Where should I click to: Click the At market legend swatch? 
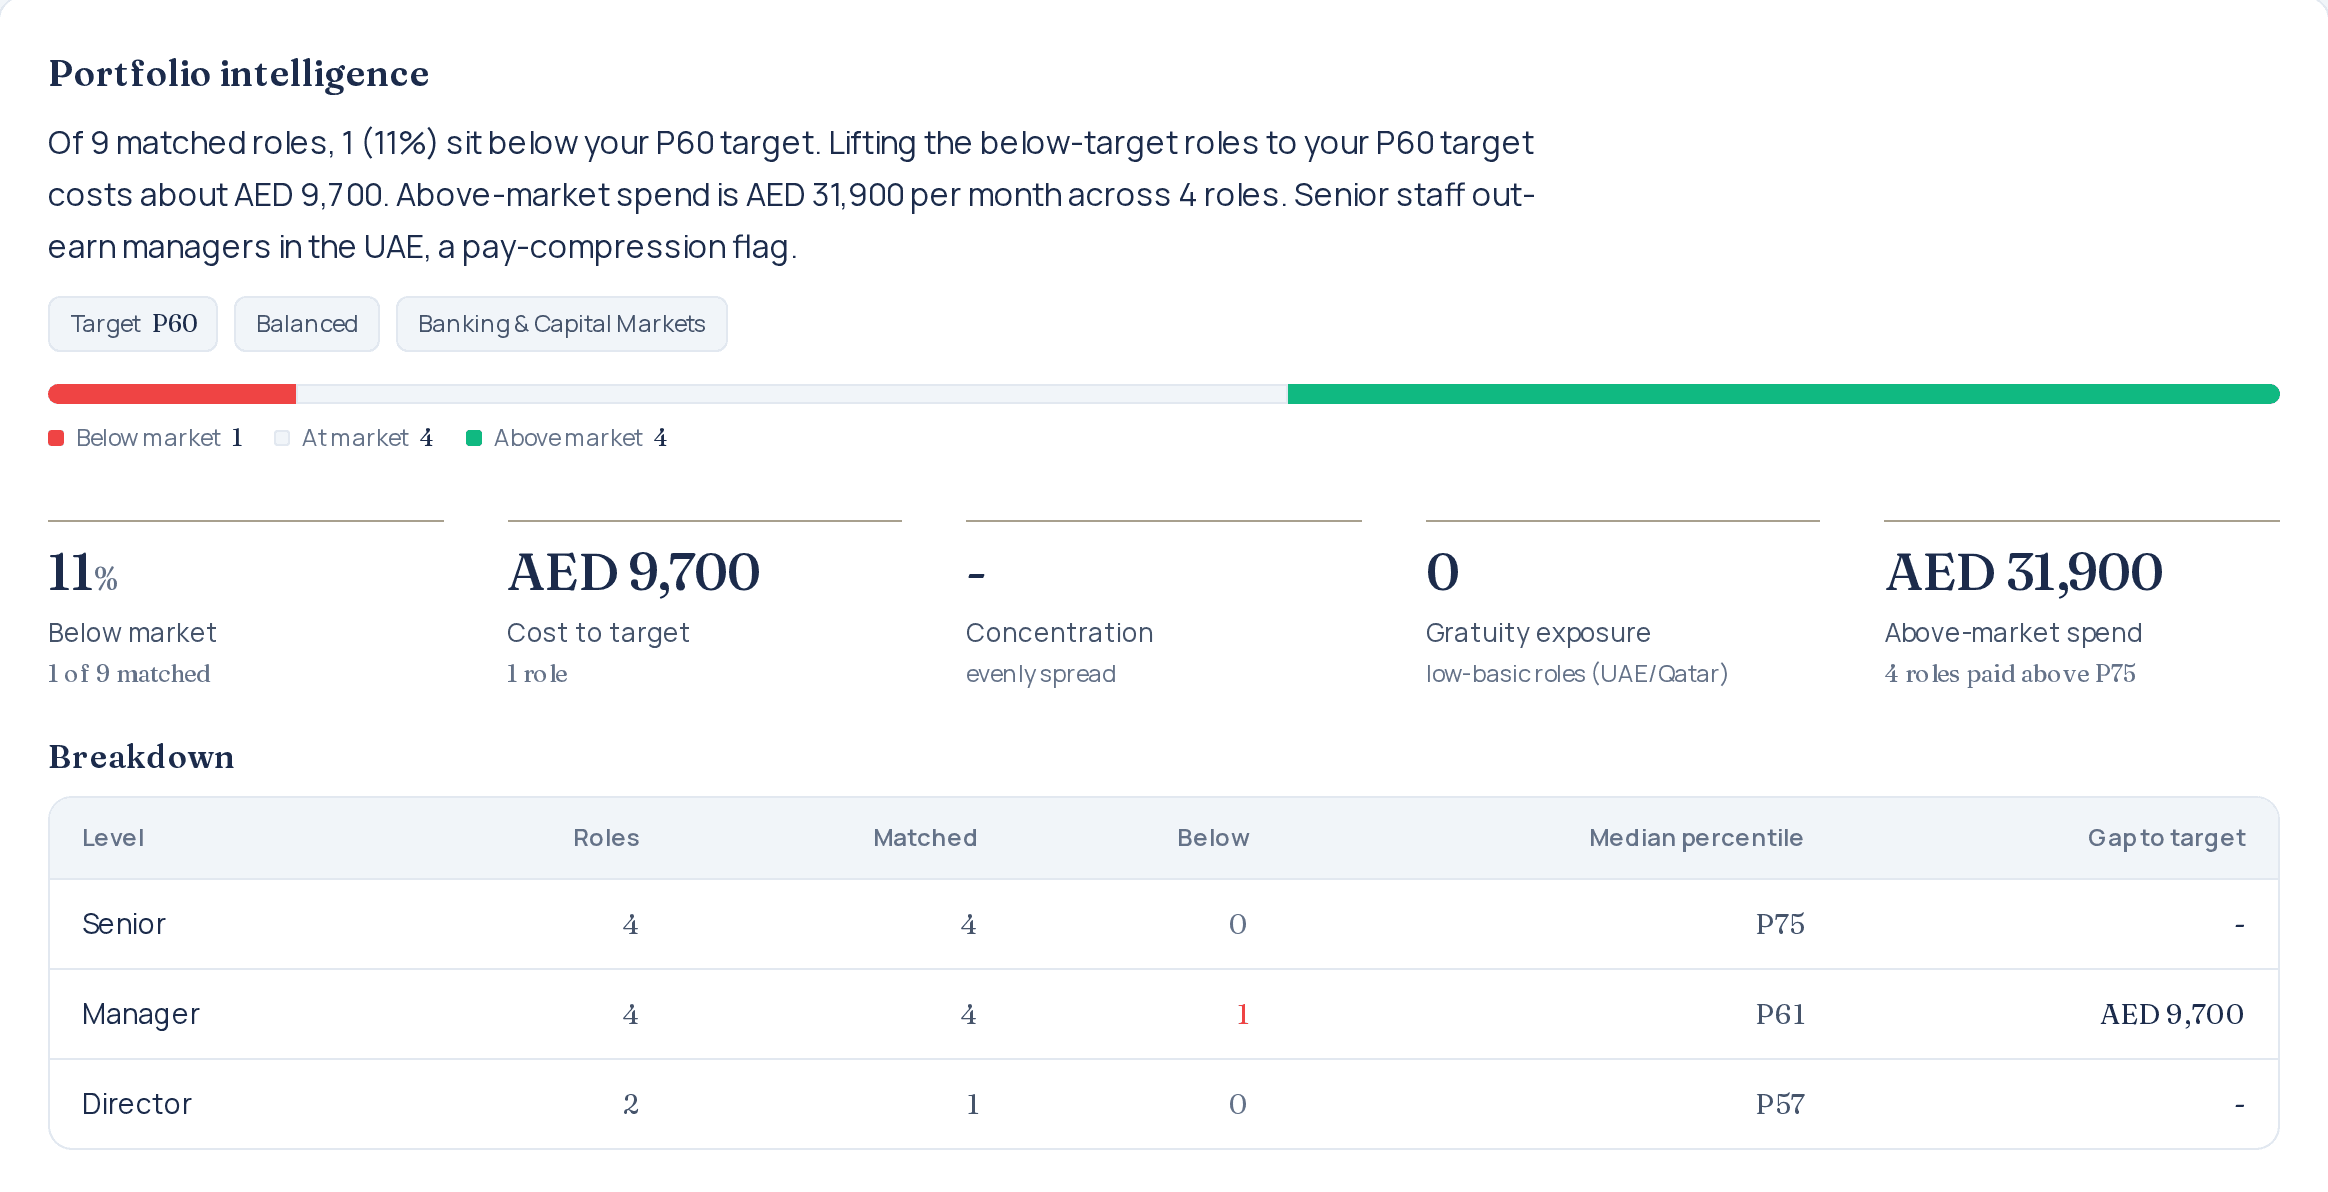click(282, 438)
